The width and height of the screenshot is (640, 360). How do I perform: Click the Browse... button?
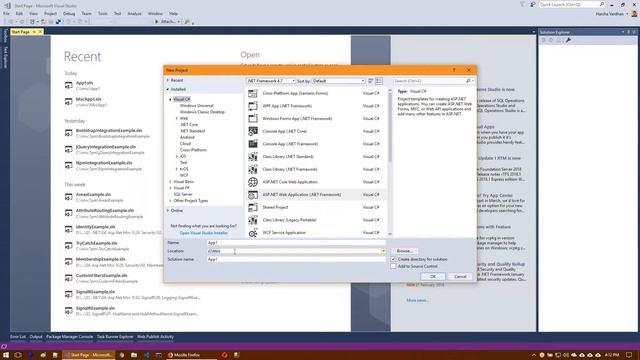coord(404,251)
